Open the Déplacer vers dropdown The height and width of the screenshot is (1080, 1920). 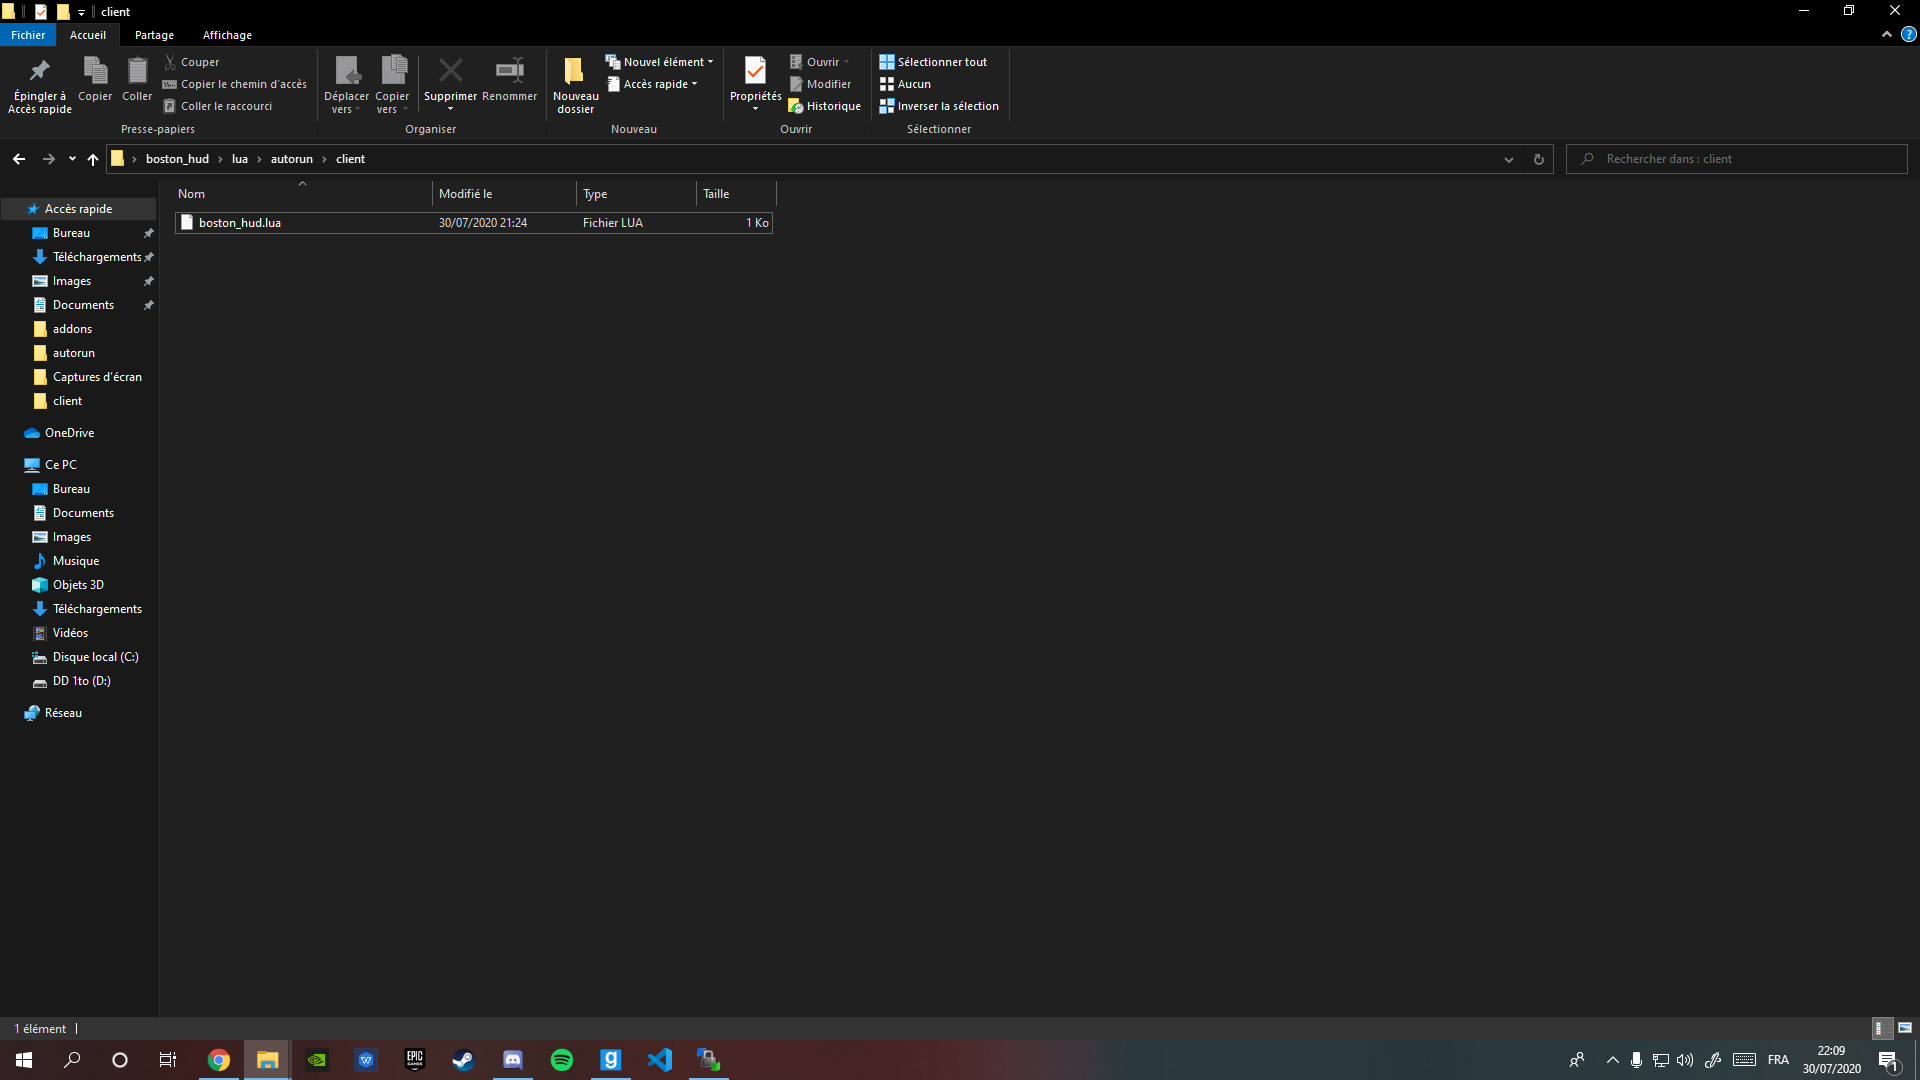click(x=346, y=85)
